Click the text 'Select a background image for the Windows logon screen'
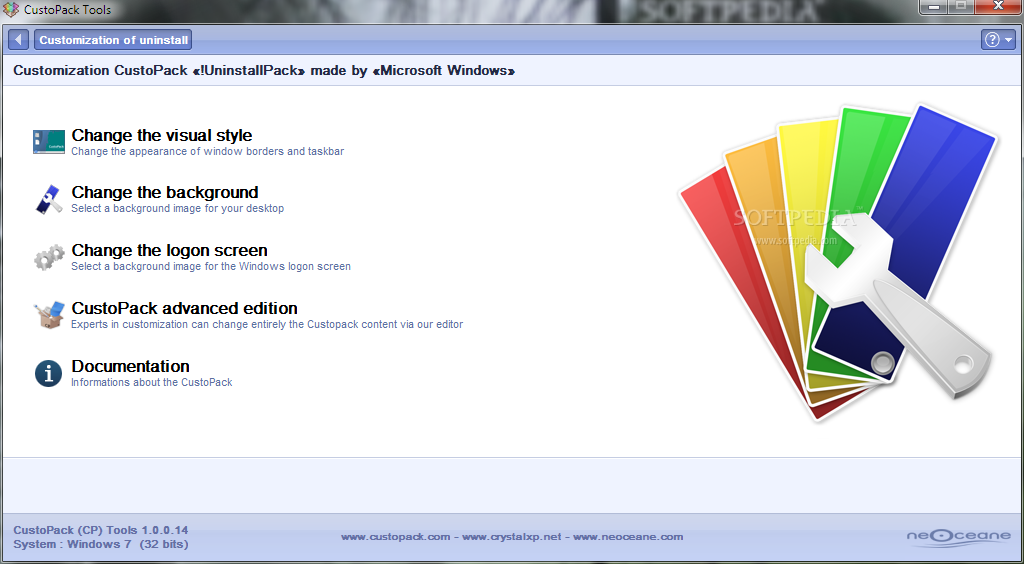Viewport: 1024px width, 564px height. tap(210, 266)
